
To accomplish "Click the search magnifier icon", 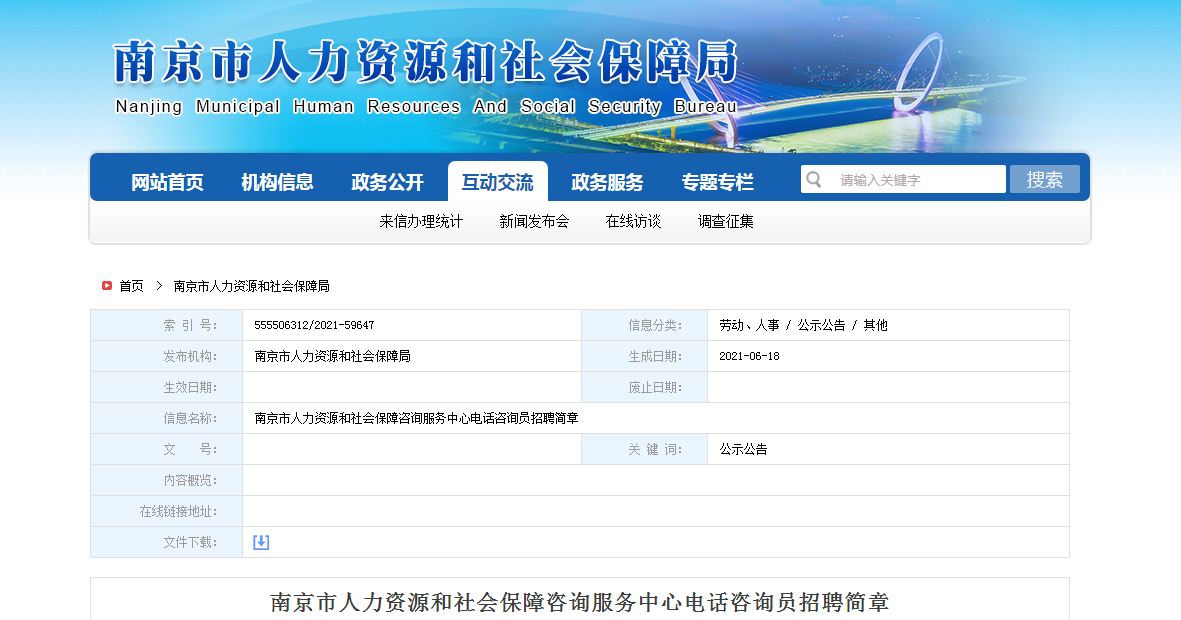I will (813, 179).
